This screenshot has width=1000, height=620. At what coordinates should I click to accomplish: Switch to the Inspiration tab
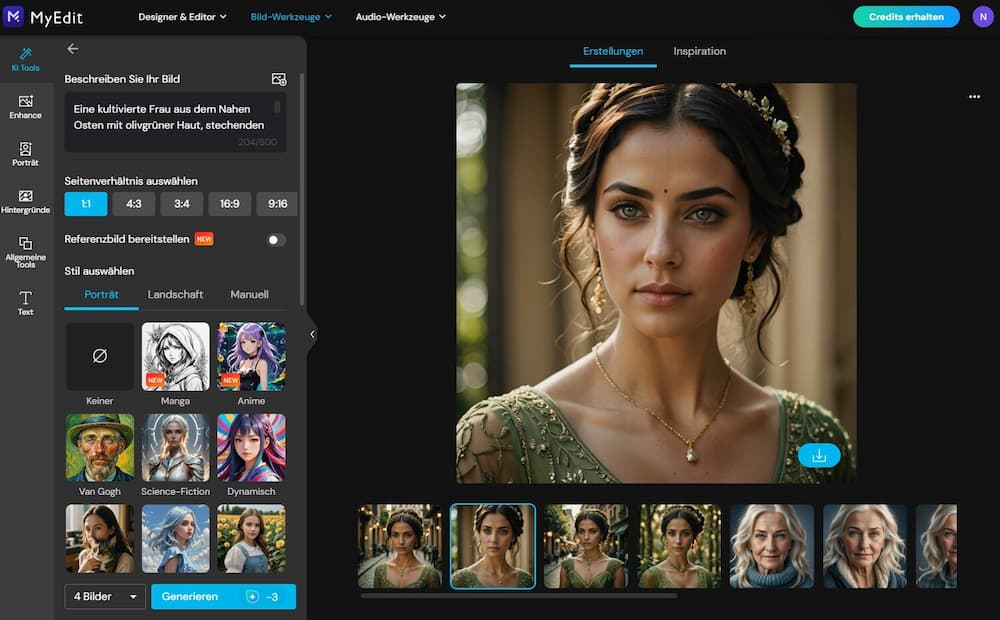click(x=700, y=51)
